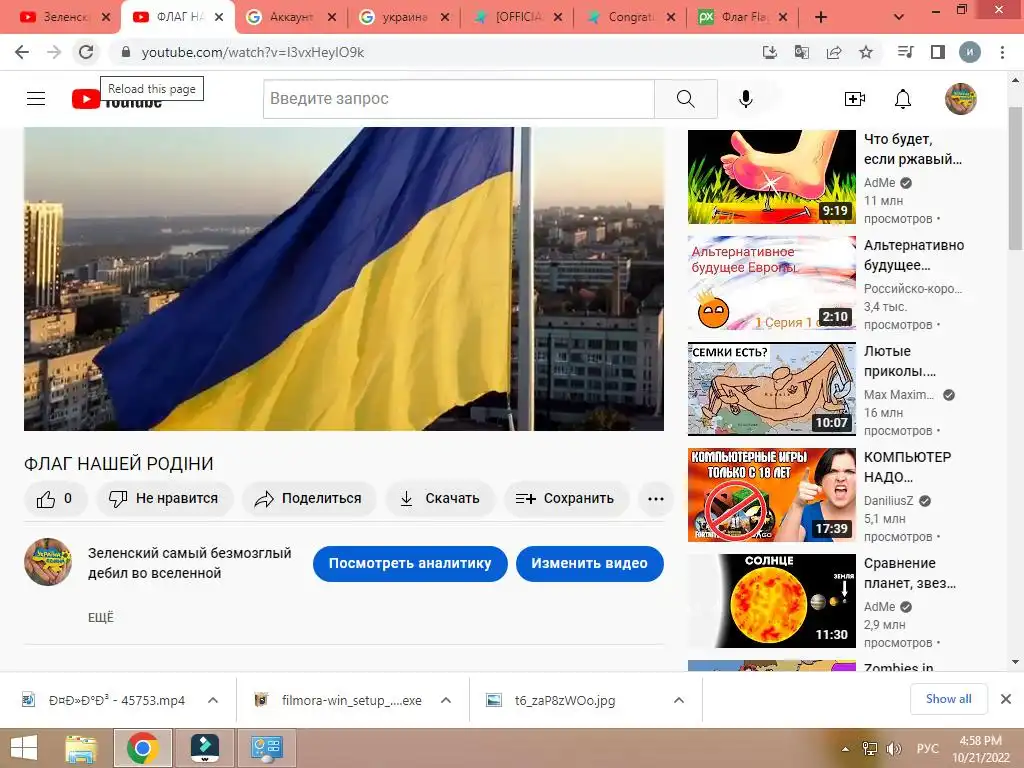
Task: Click the volume icon in system tray
Action: coord(893,749)
